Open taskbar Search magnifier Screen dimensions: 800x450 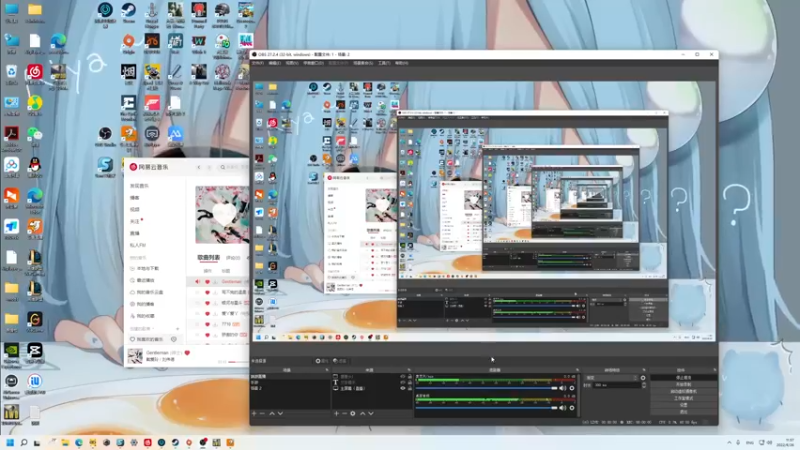(x=23, y=442)
